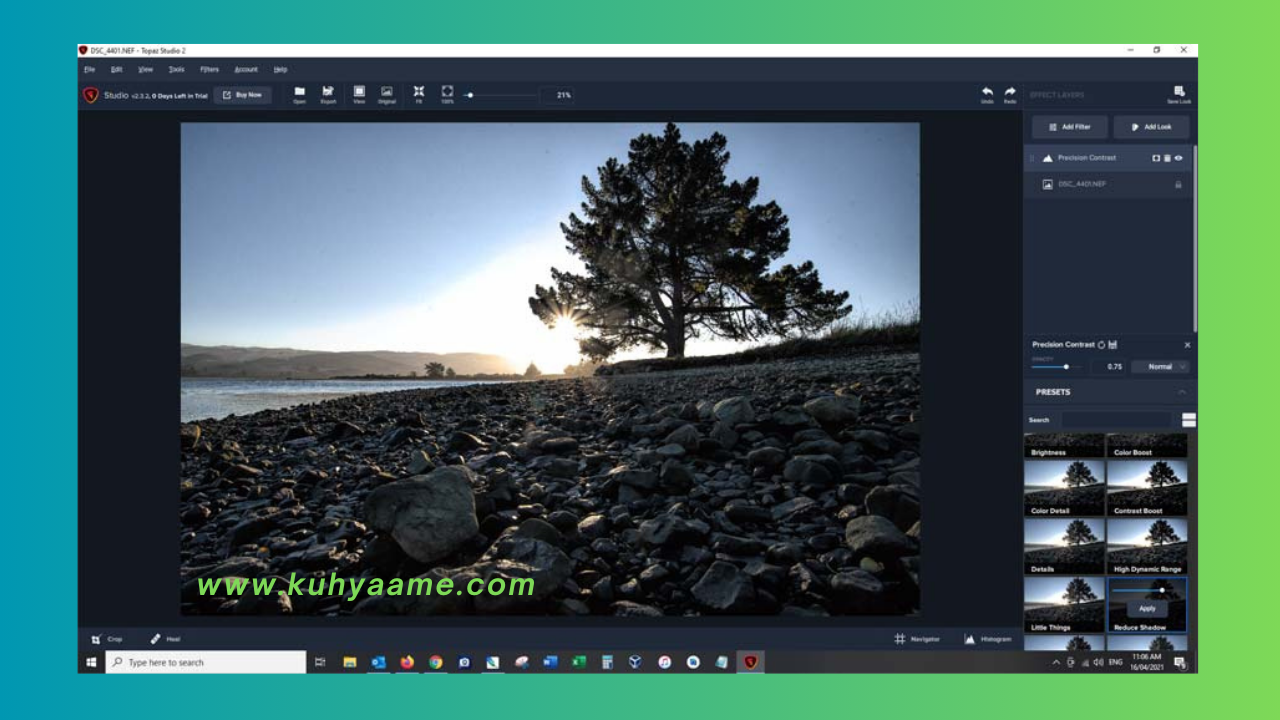
Task: Click the Open folder icon
Action: point(299,94)
